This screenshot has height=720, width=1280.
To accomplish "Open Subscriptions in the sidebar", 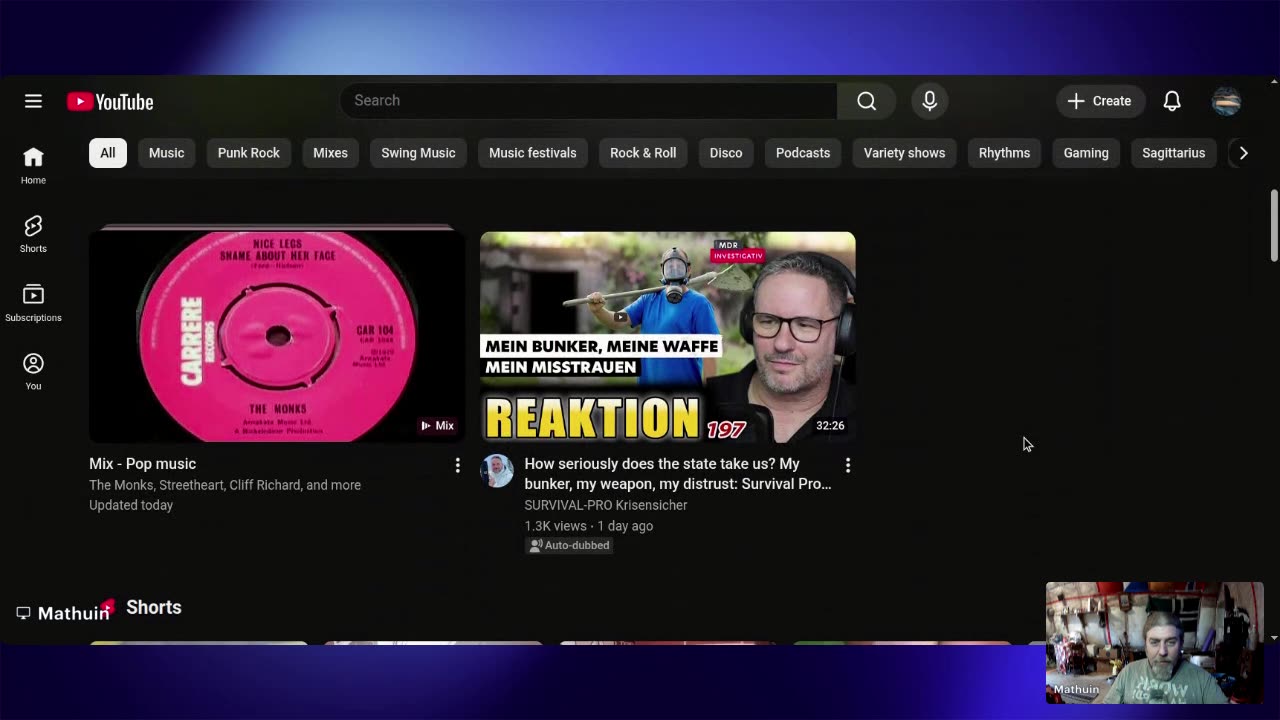I will coord(33,303).
